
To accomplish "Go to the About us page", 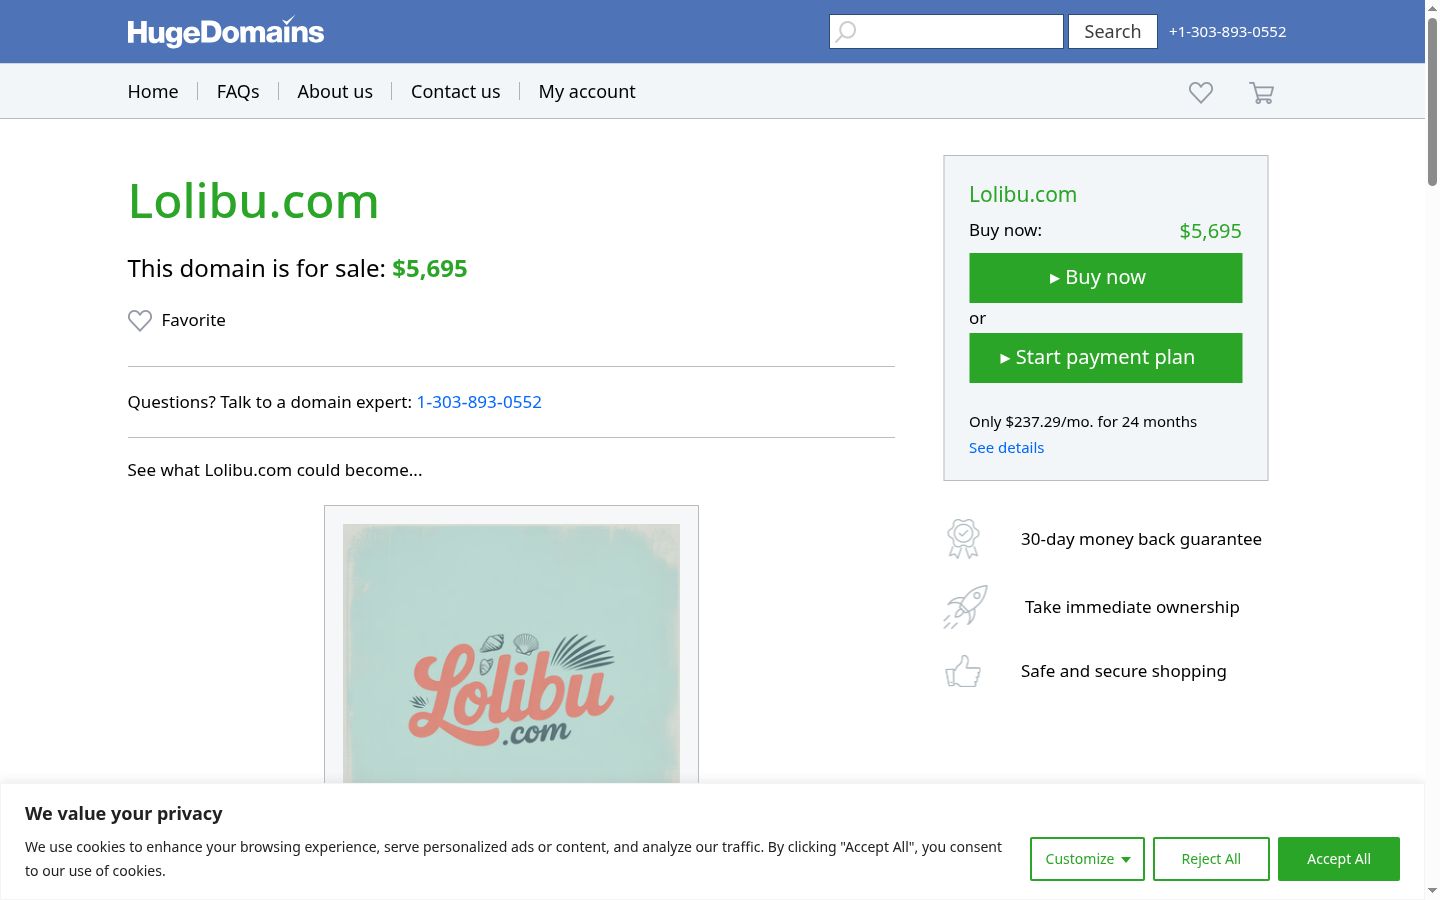I will click(335, 91).
